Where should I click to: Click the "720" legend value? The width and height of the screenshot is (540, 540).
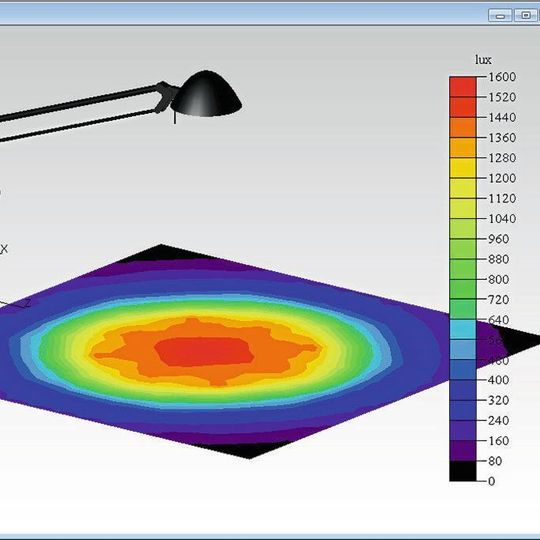[499, 300]
